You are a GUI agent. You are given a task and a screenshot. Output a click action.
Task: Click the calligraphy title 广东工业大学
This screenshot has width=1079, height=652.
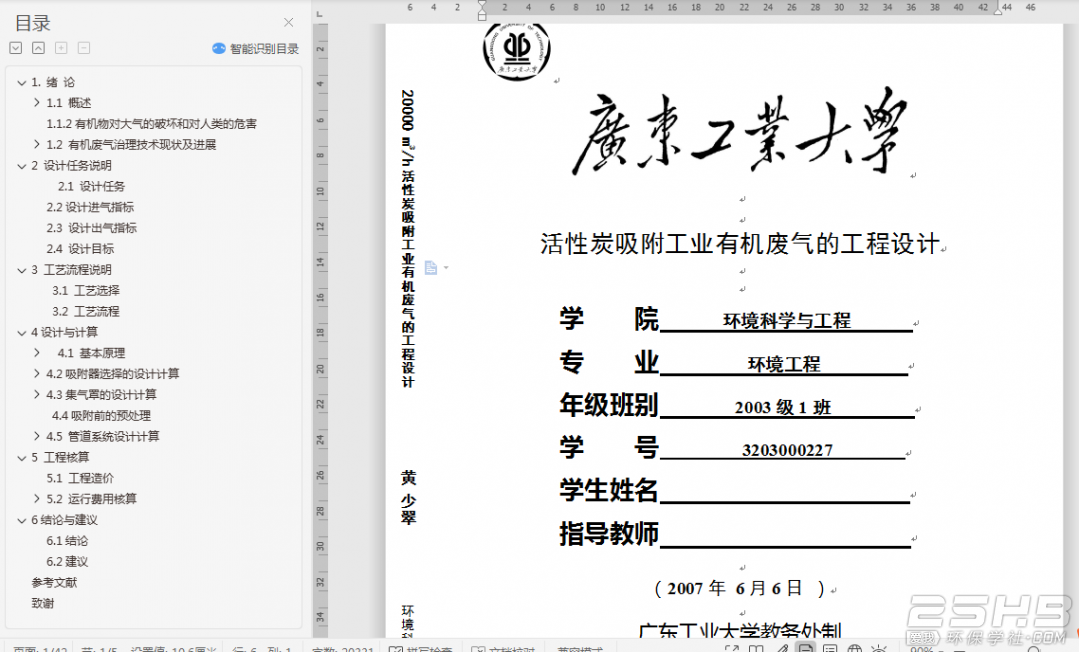click(x=738, y=131)
